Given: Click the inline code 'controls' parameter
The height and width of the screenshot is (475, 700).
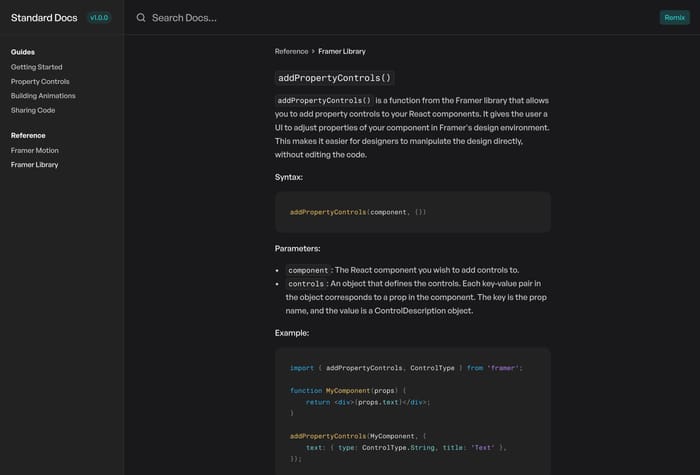Looking at the screenshot, I should [x=306, y=284].
